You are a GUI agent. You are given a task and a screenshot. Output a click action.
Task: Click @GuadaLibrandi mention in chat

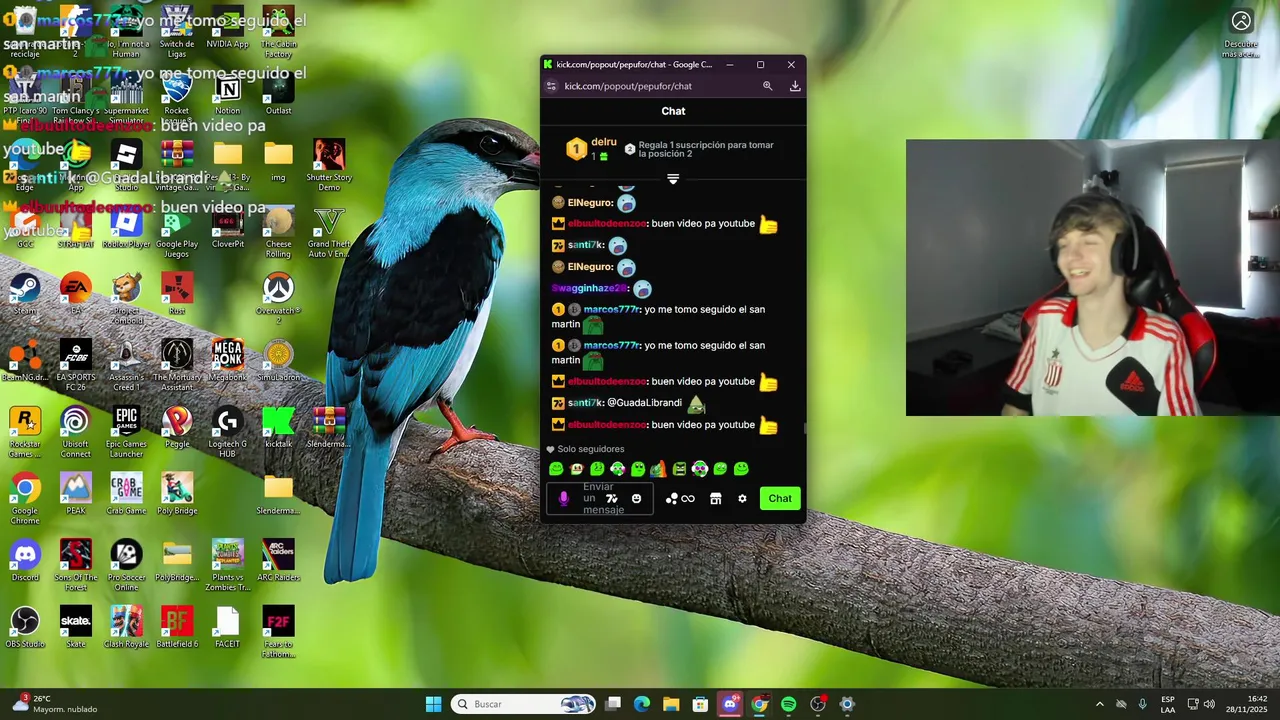(x=644, y=403)
